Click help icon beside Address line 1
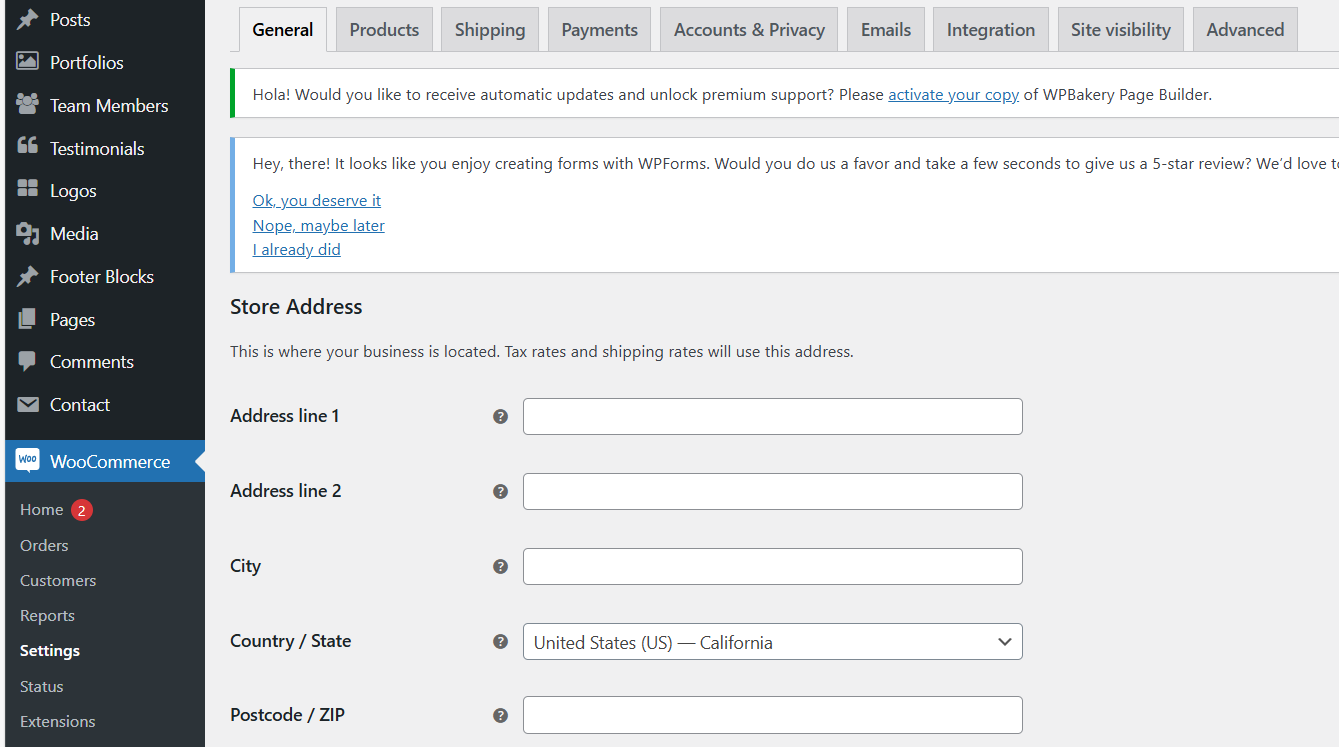This screenshot has width=1339, height=747. (501, 417)
